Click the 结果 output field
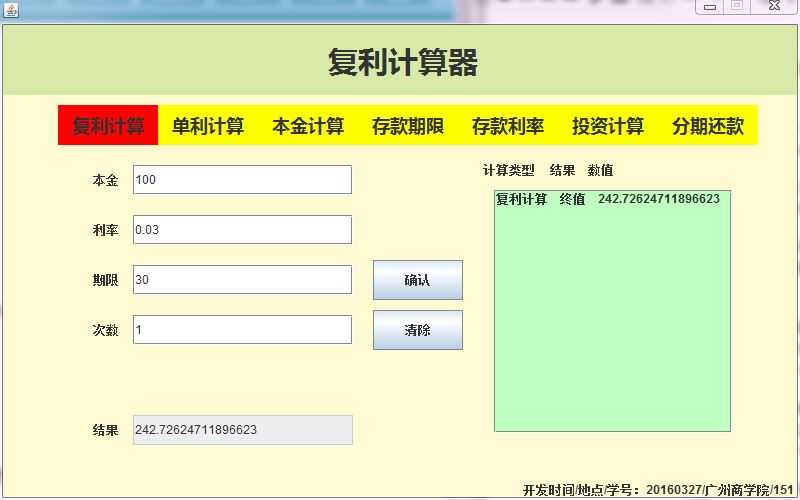The image size is (800, 500). pyautogui.click(x=243, y=430)
